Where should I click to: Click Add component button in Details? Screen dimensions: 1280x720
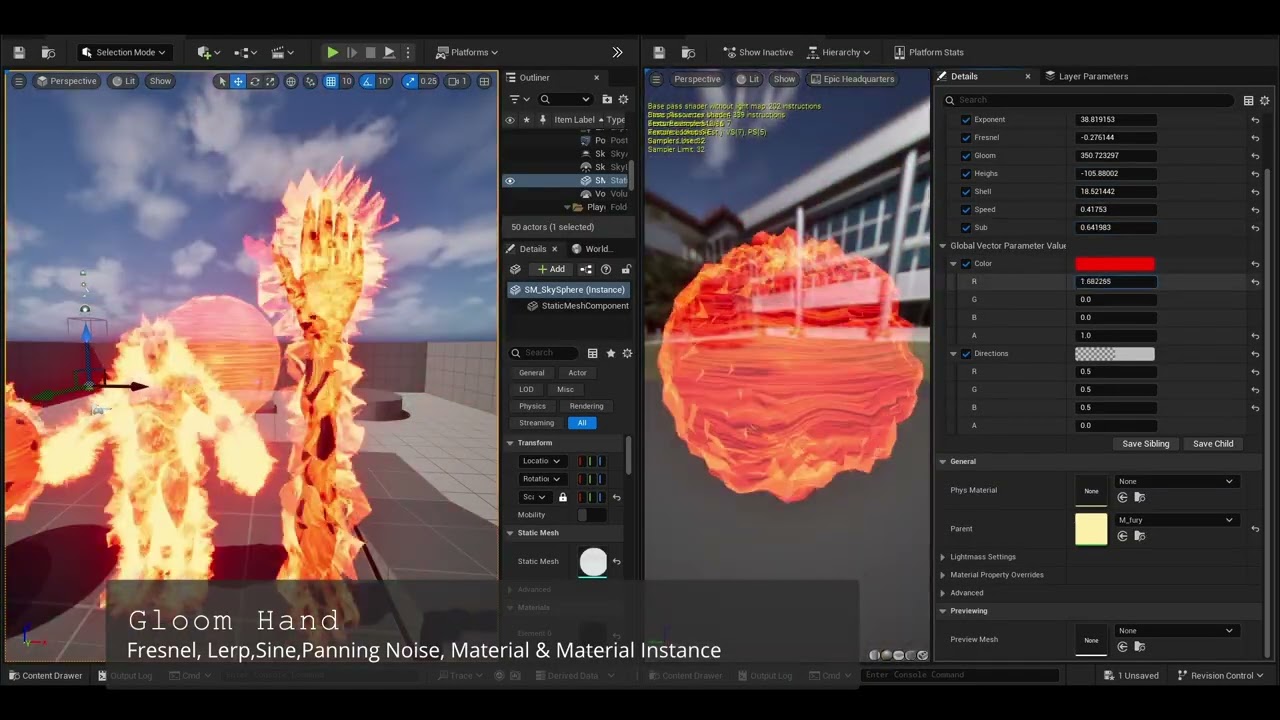tap(550, 269)
